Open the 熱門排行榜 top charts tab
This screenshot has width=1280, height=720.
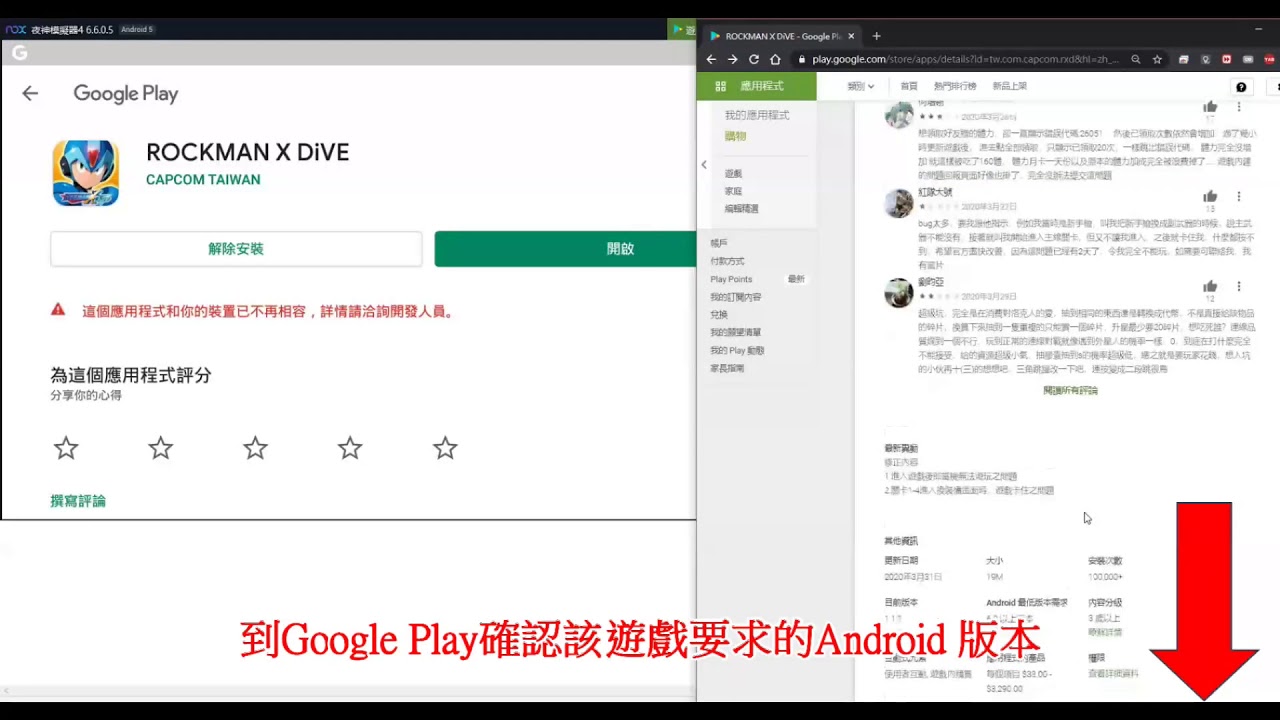click(x=955, y=86)
